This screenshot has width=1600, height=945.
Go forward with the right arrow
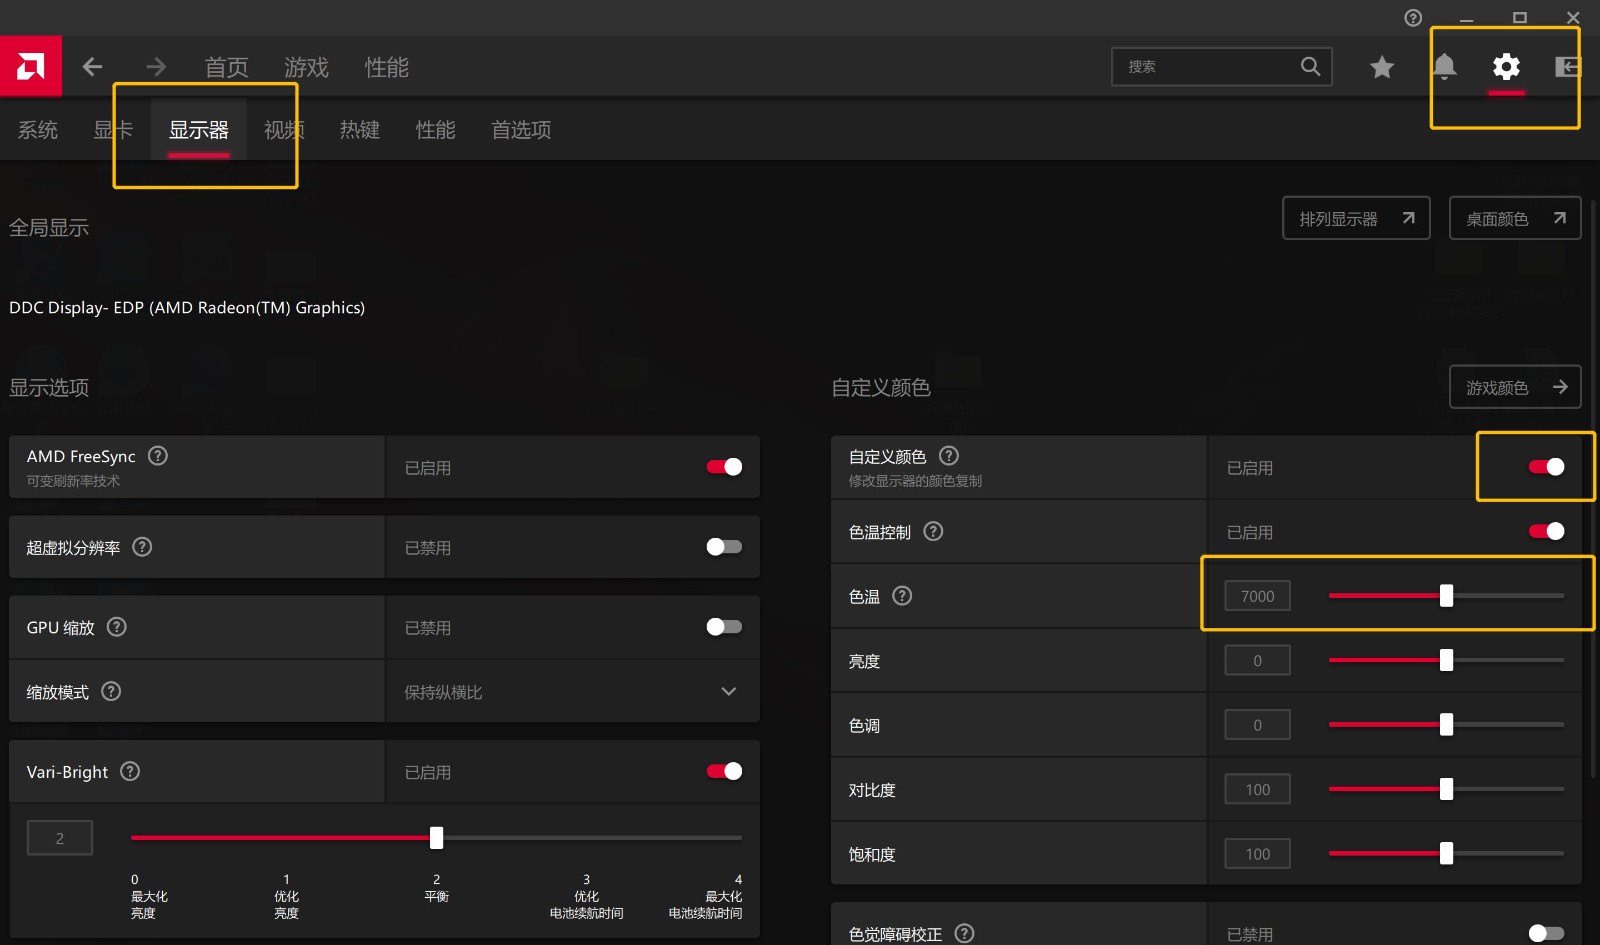(156, 67)
